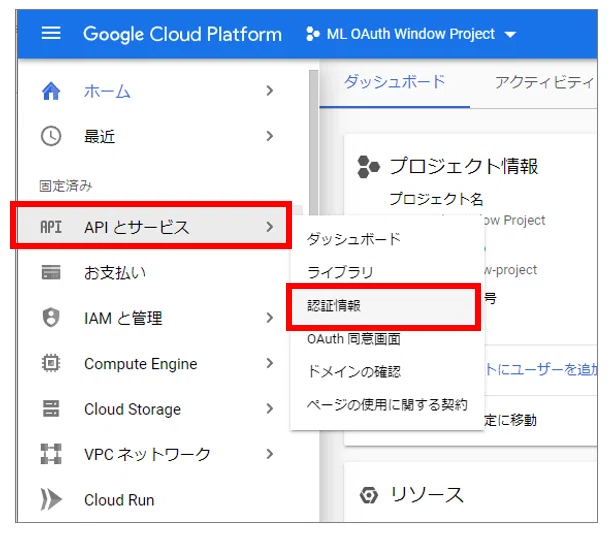Click the リソース heading

pyautogui.click(x=427, y=495)
